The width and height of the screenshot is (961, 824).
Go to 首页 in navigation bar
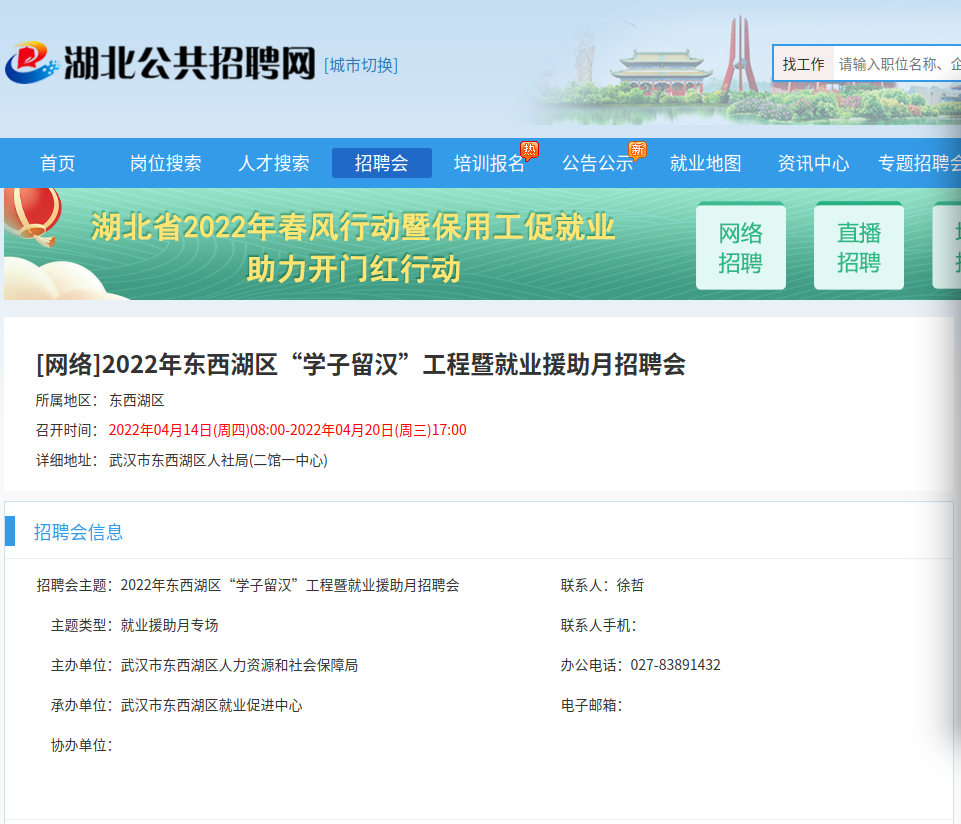click(x=58, y=163)
